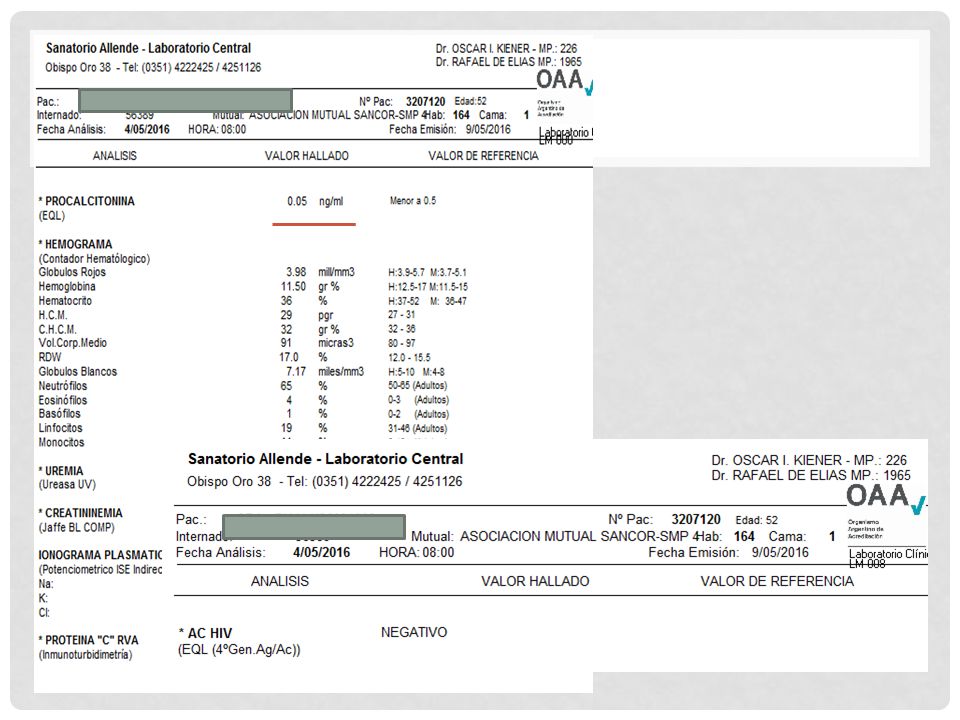The image size is (960, 720).
Task: Select the Globulos Blancos value 7.17
Action: [x=296, y=372]
